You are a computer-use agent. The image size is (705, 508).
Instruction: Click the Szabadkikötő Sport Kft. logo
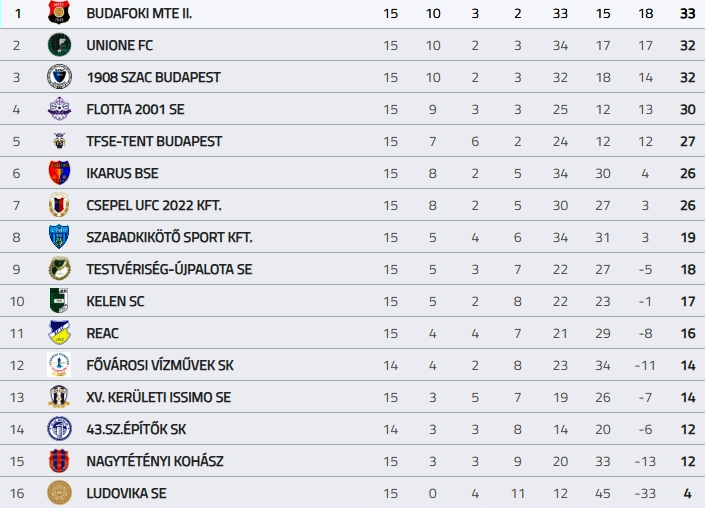tap(59, 237)
